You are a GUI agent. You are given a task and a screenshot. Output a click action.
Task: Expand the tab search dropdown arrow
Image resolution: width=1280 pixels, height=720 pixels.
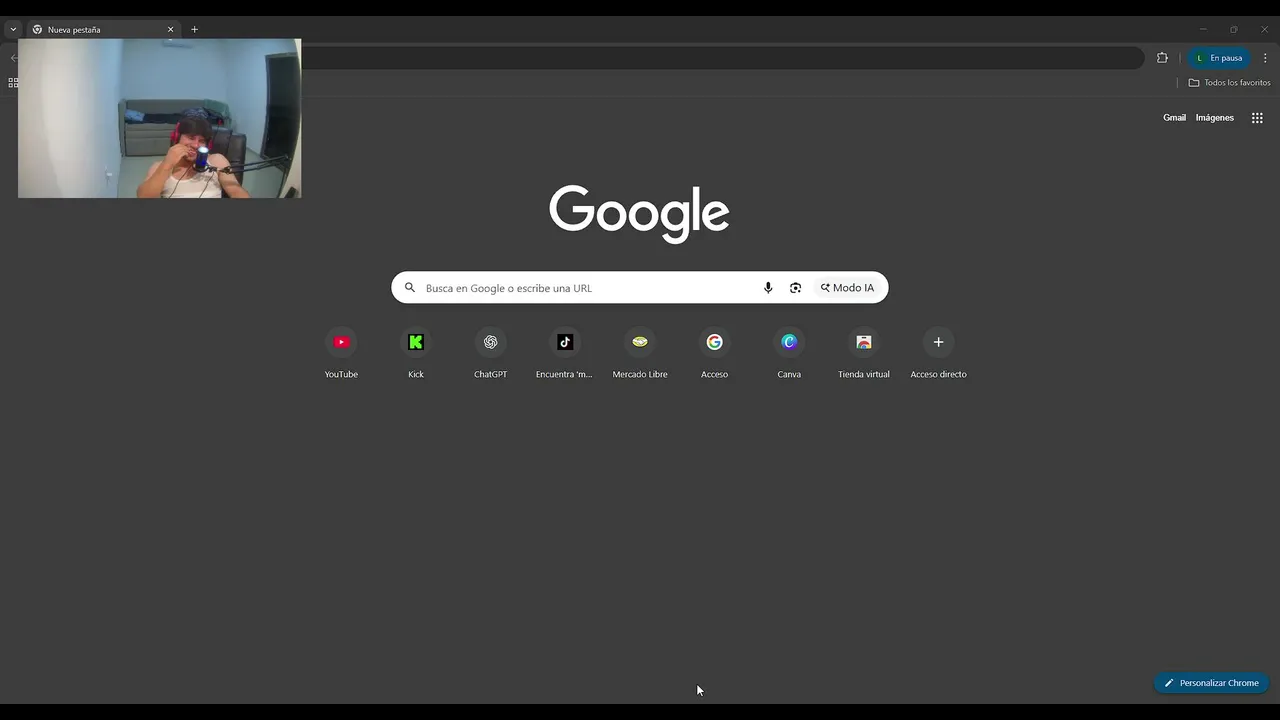click(x=12, y=30)
